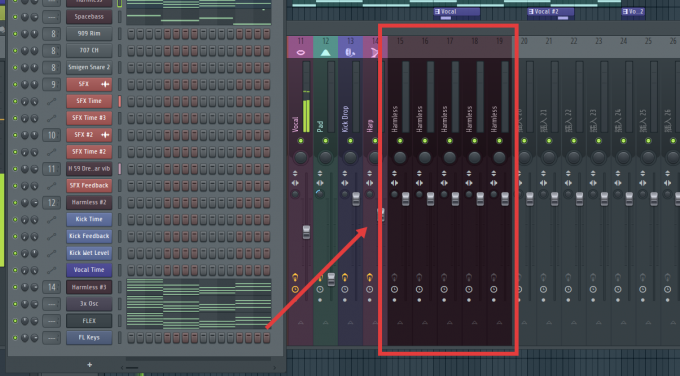Click link icon beside SFX Time channel
The width and height of the screenshot is (680, 376).
[51, 101]
